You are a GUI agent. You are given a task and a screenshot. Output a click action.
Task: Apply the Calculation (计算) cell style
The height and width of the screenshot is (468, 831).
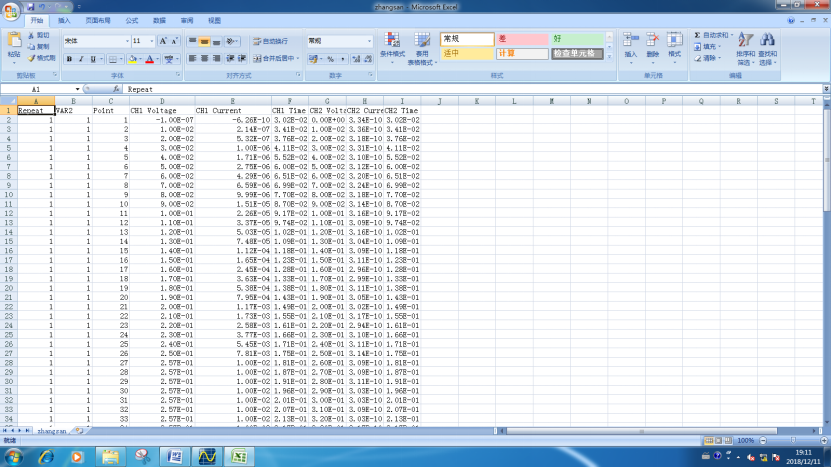pos(522,54)
